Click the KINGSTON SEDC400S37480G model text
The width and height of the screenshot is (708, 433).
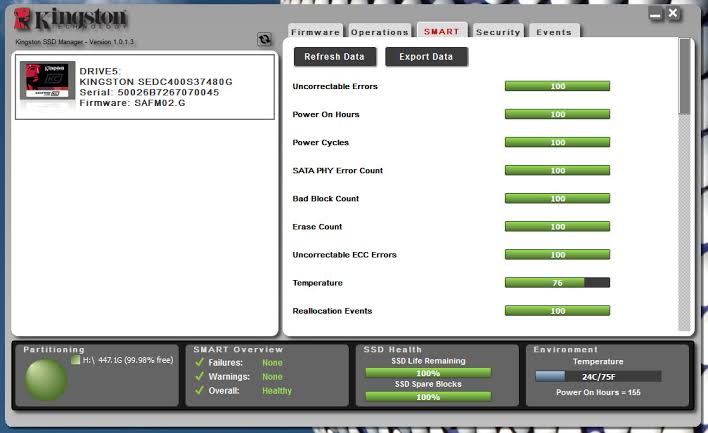click(156, 82)
